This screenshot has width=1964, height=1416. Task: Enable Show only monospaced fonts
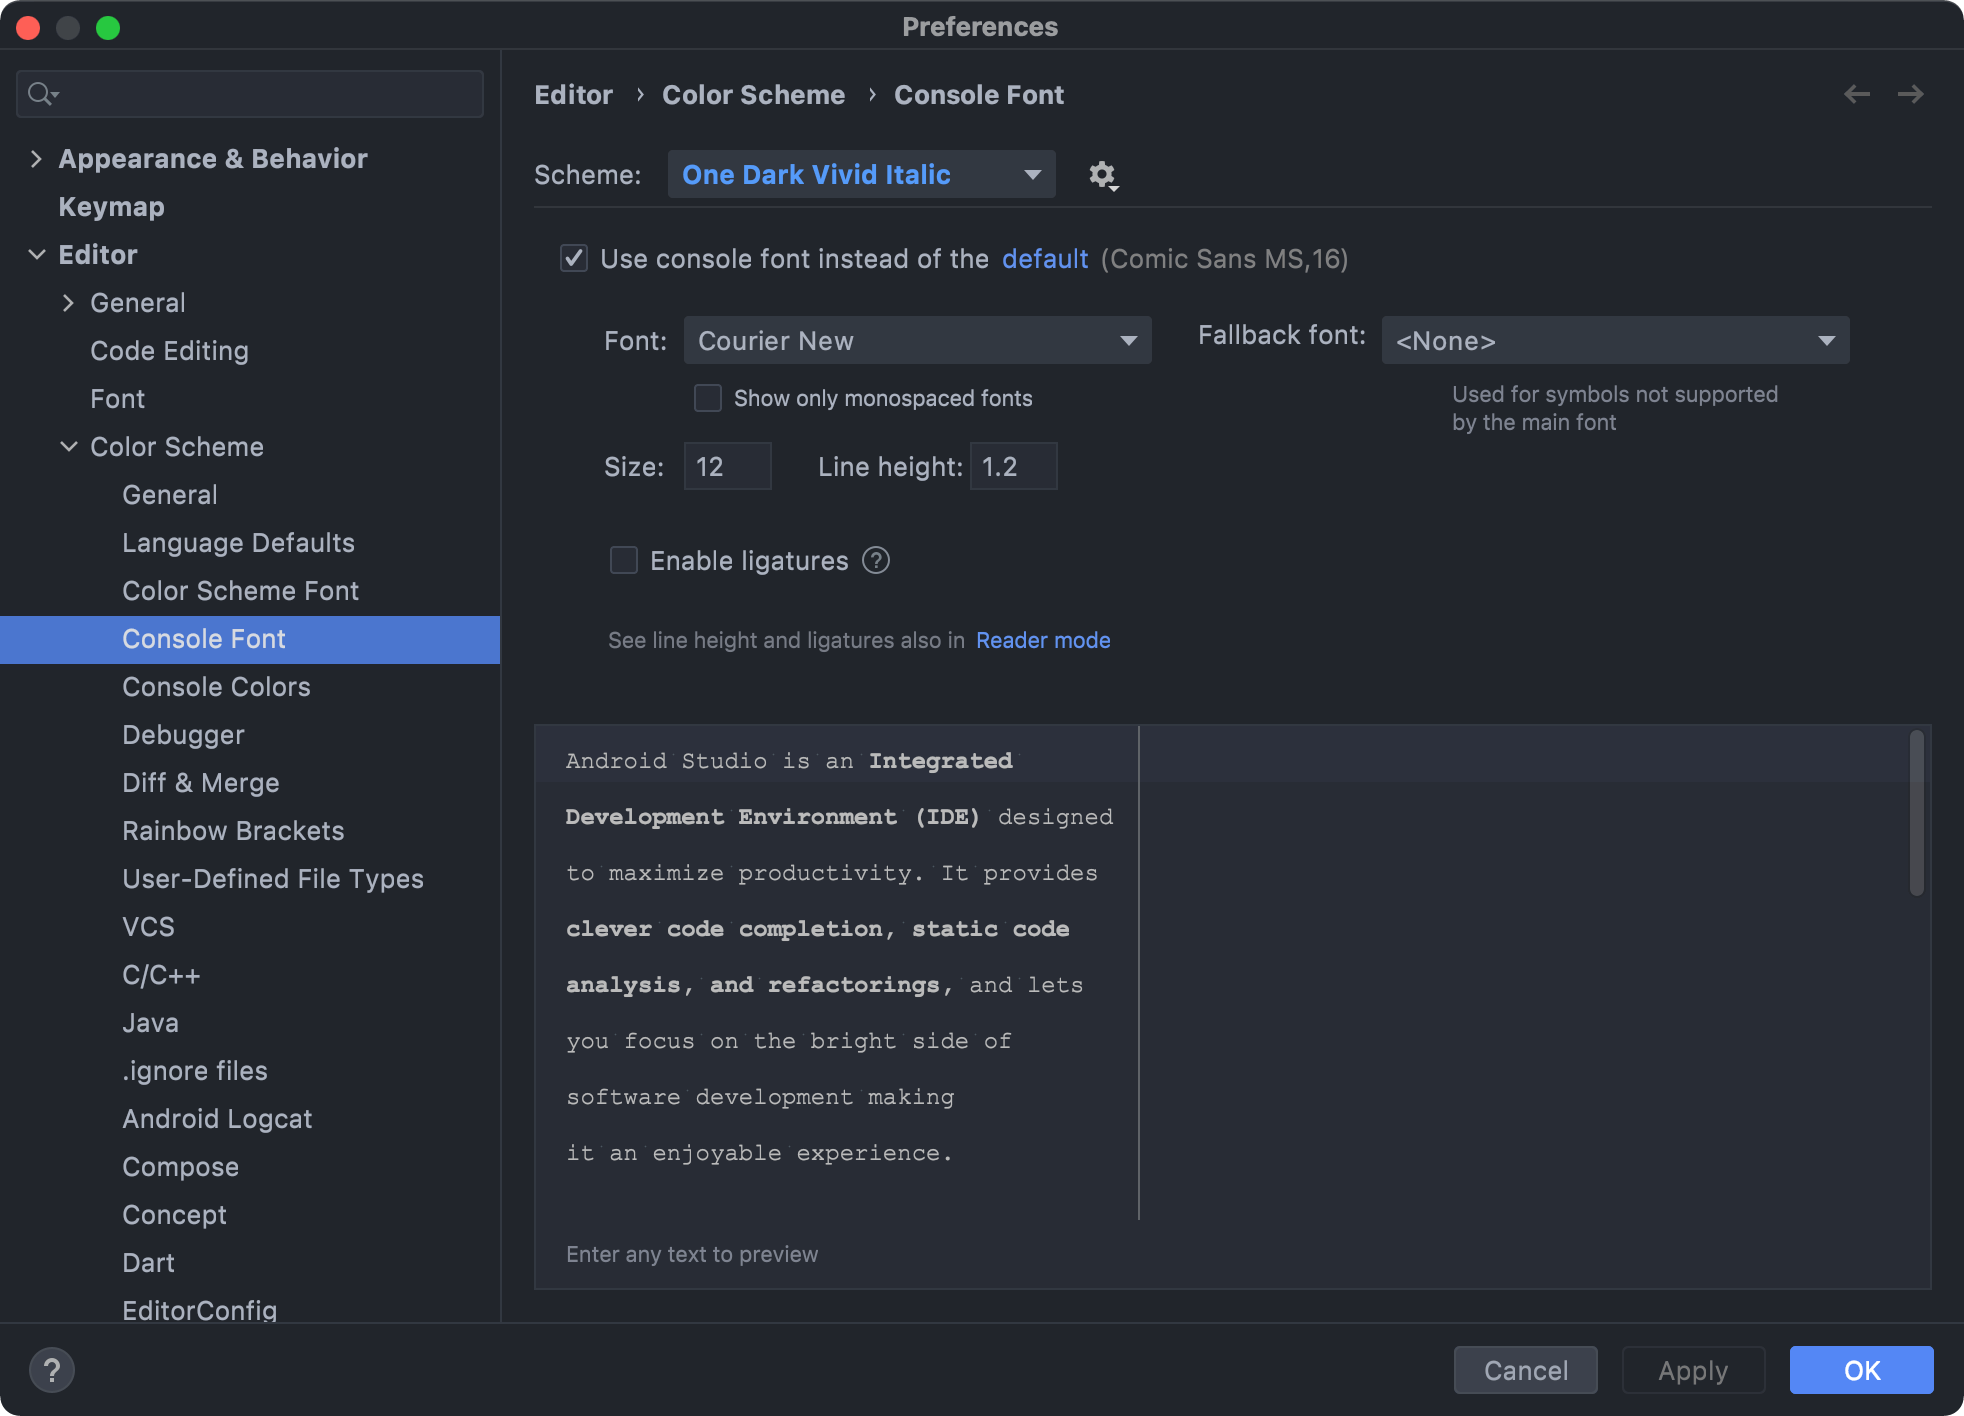708,398
